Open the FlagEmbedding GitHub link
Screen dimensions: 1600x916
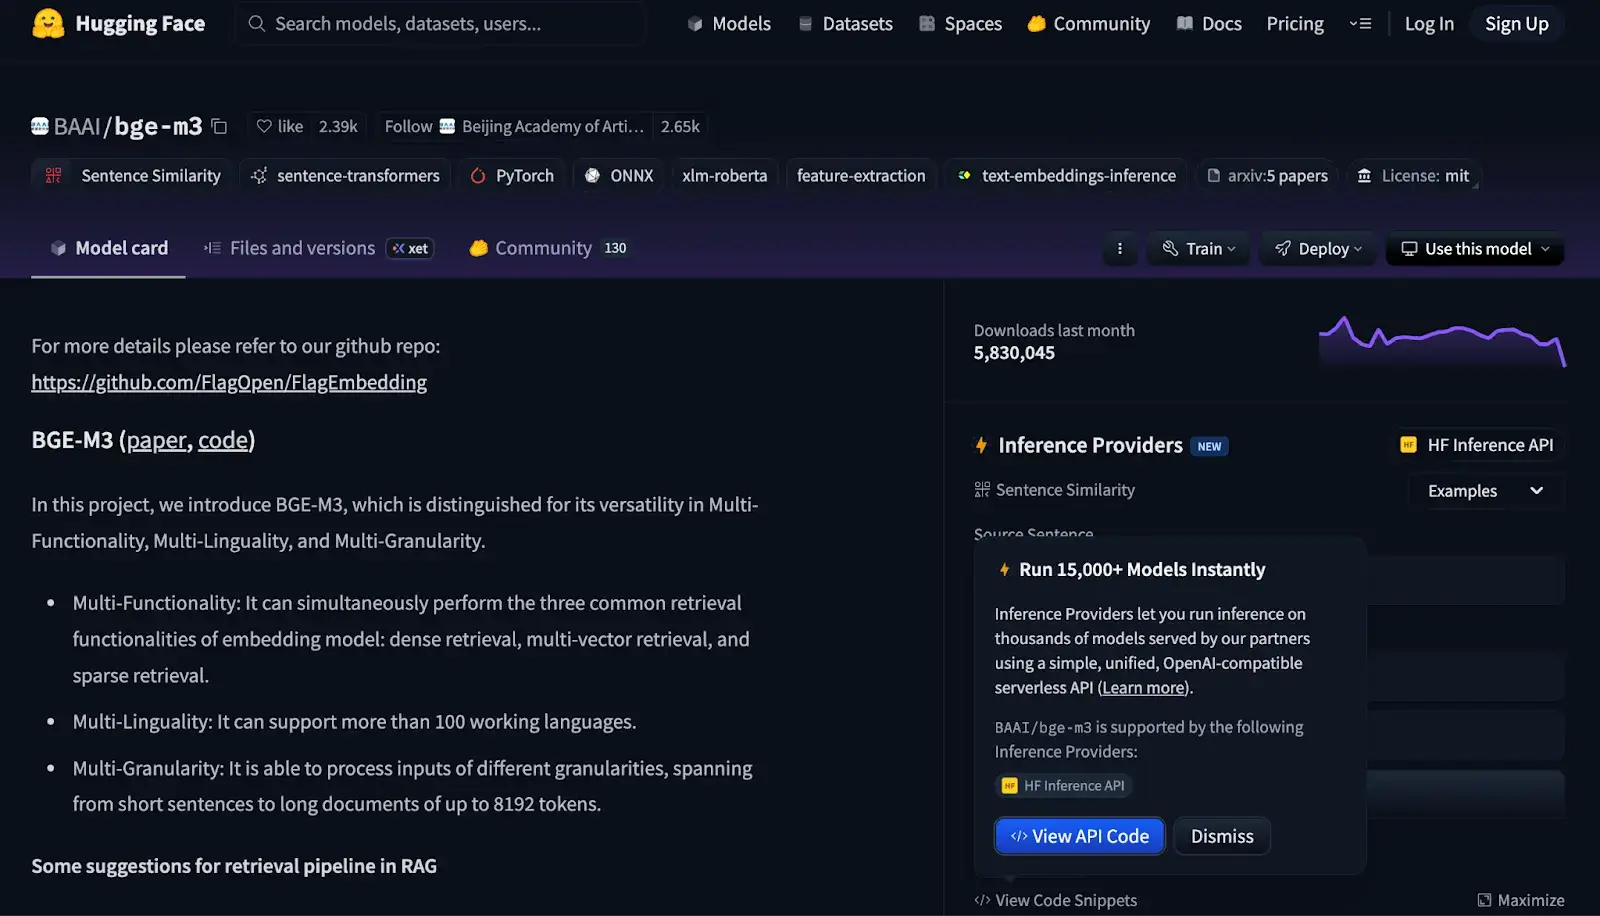(229, 382)
